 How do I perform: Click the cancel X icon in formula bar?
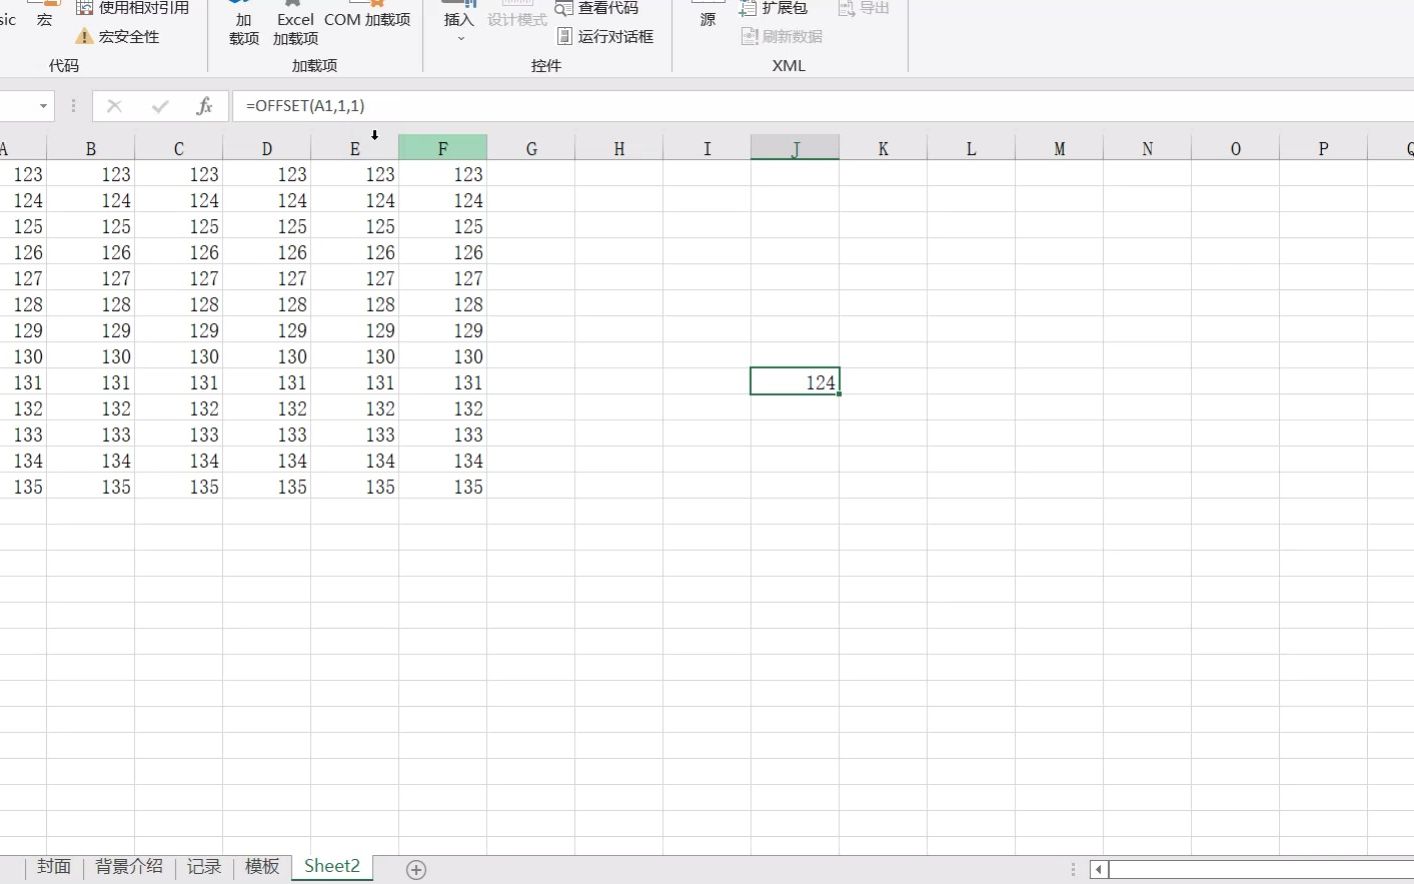(x=114, y=106)
